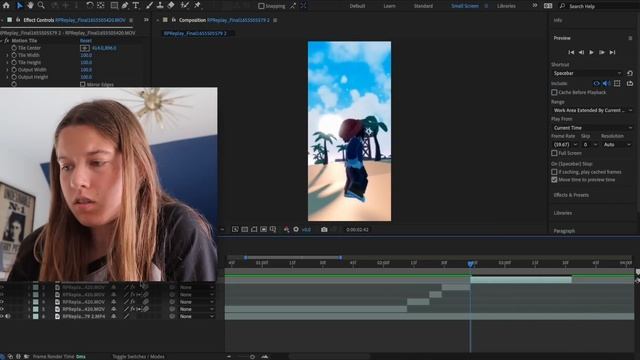Select the Rotation tool
Viewport: 640px width, 360px height.
tap(89, 5)
